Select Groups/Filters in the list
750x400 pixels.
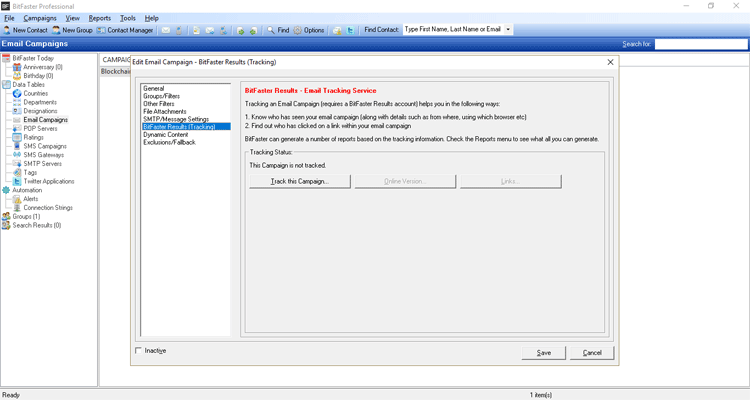click(x=161, y=96)
